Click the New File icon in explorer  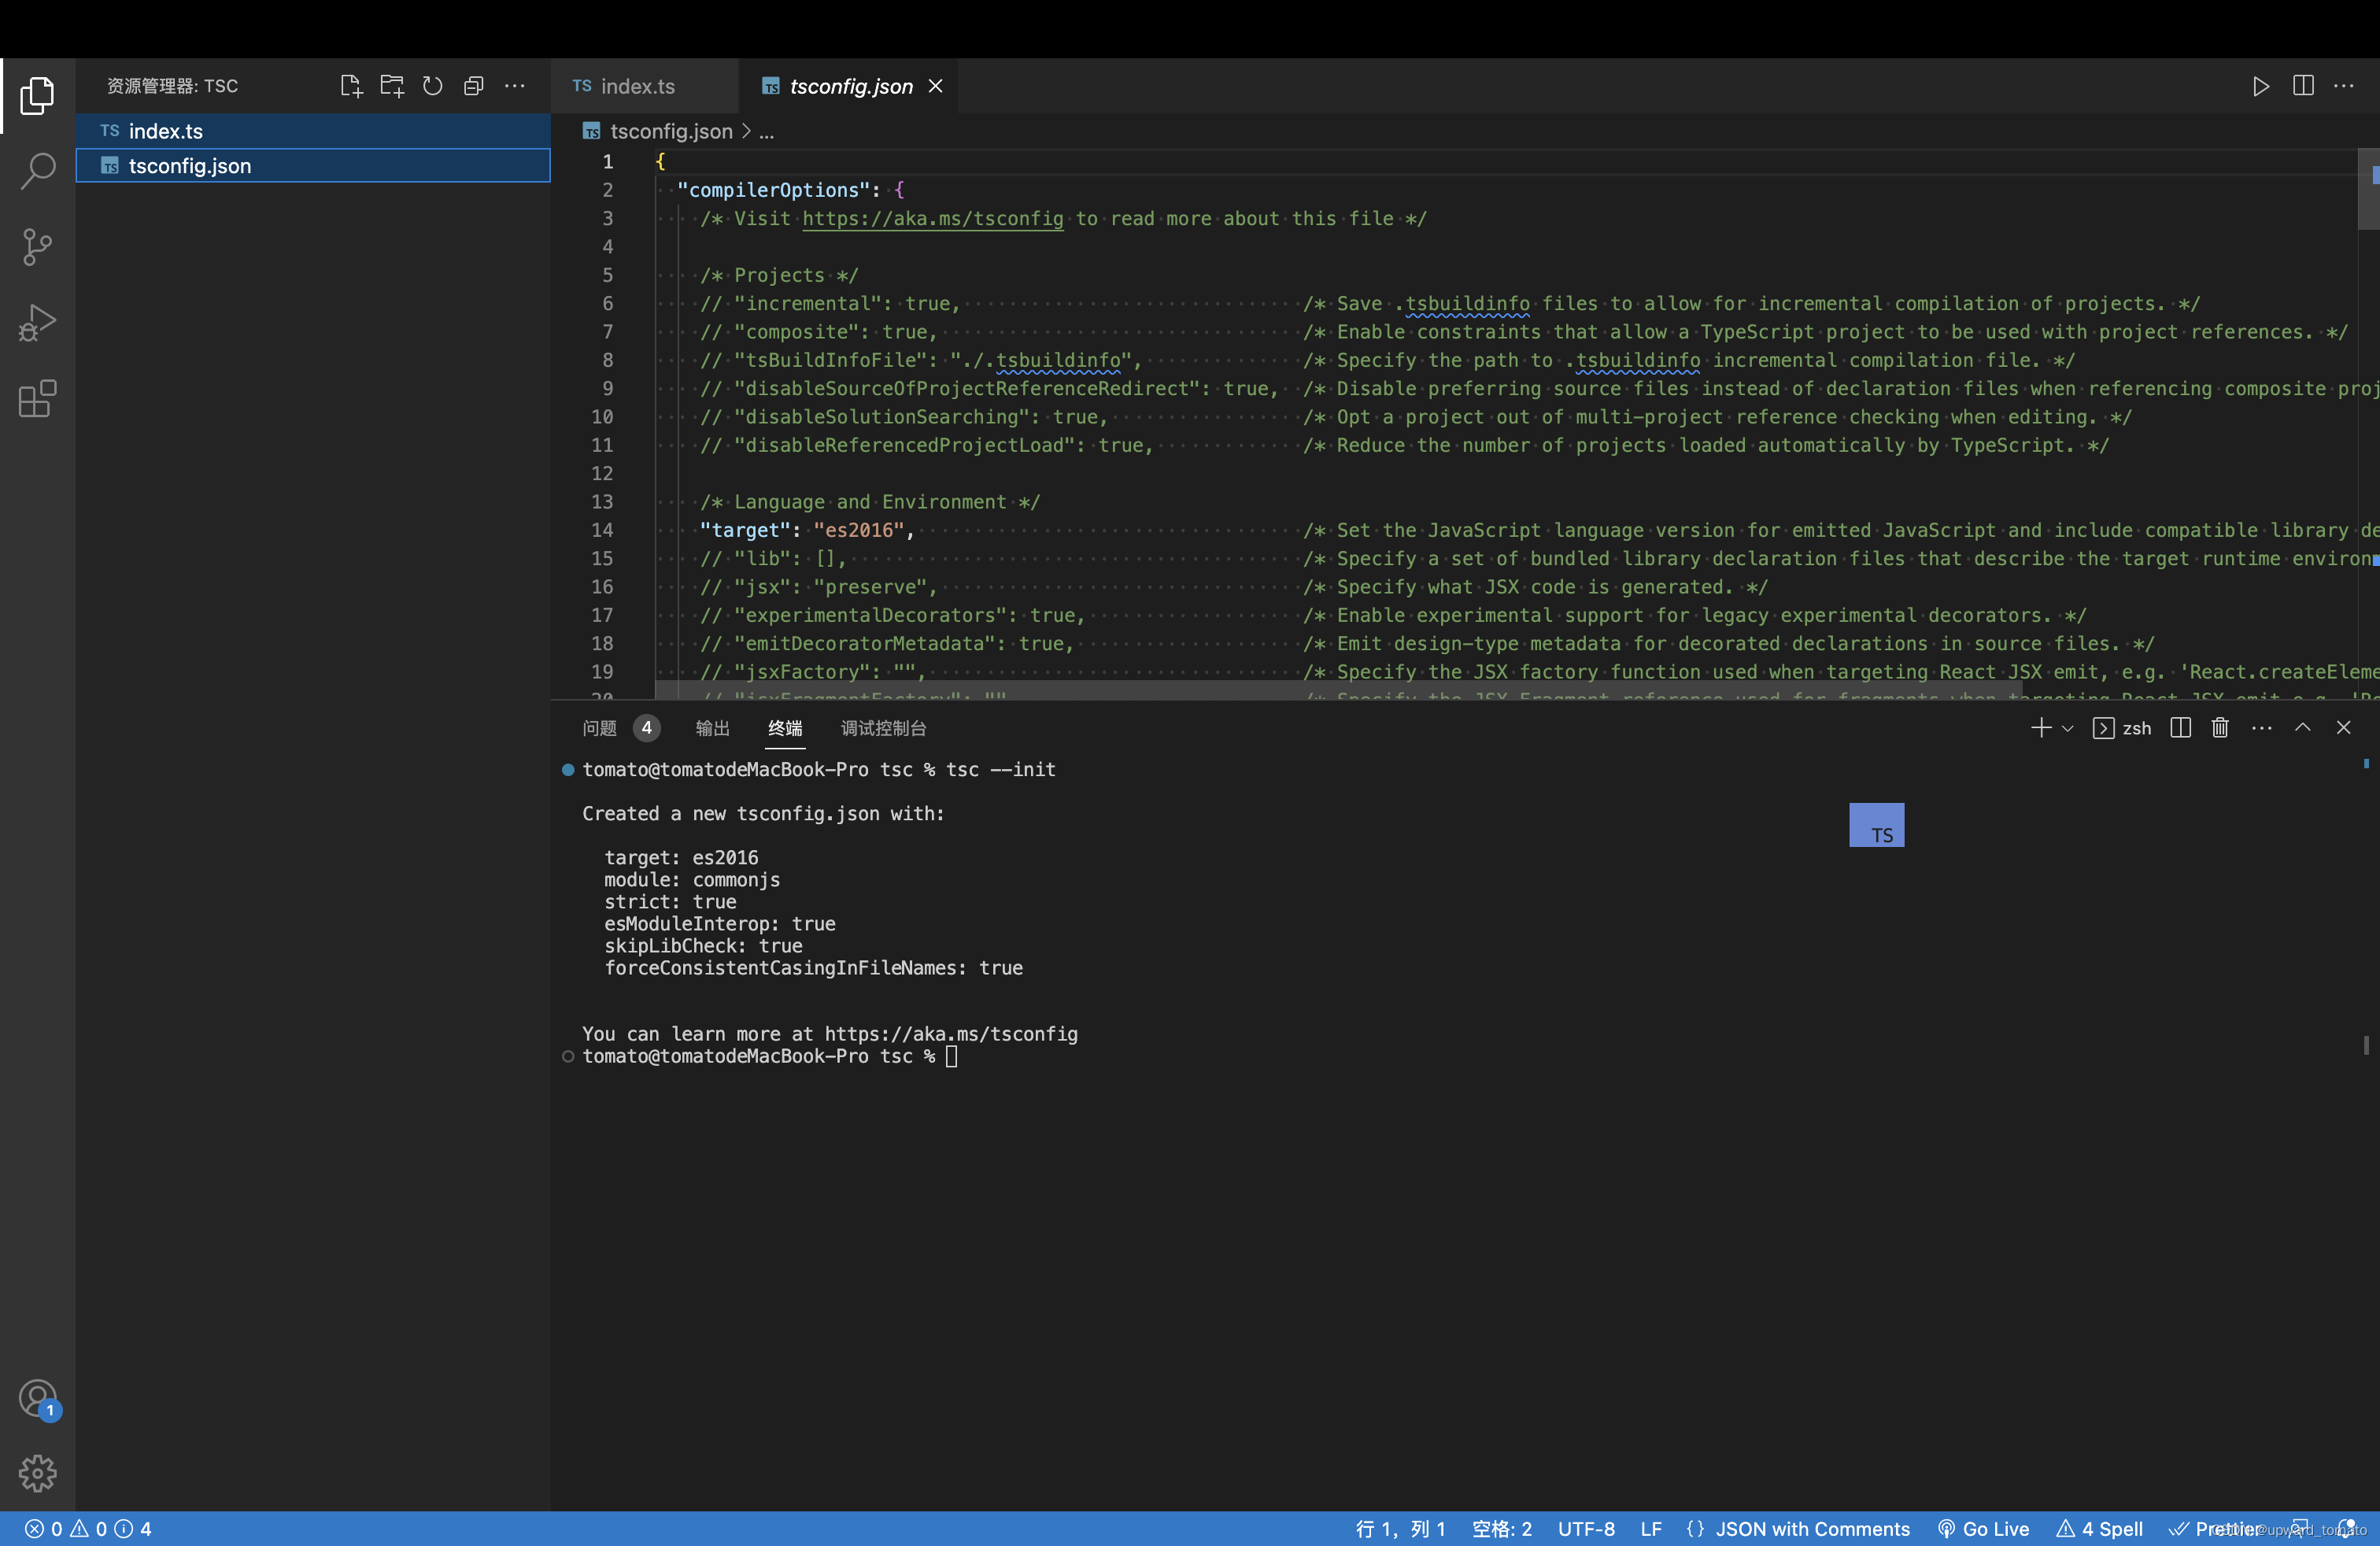coord(350,86)
